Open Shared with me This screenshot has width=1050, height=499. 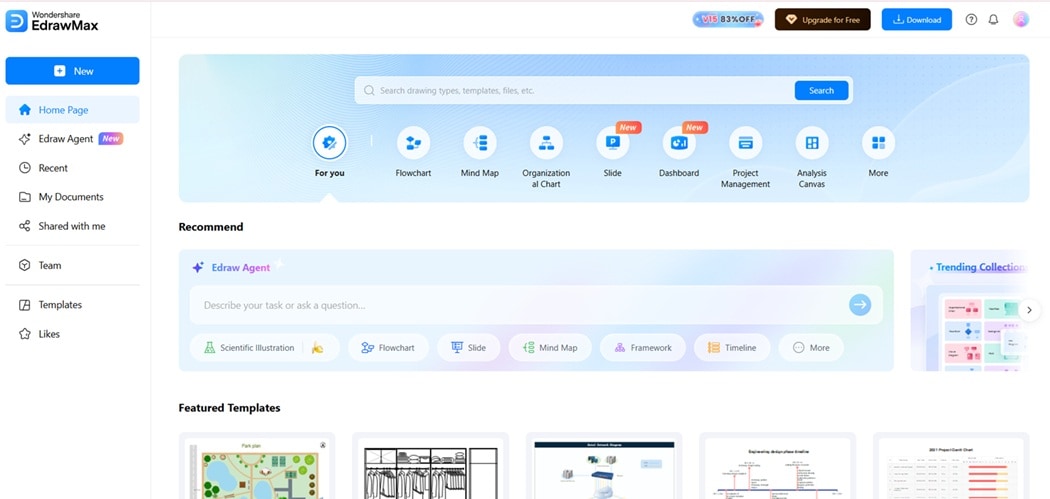point(72,226)
